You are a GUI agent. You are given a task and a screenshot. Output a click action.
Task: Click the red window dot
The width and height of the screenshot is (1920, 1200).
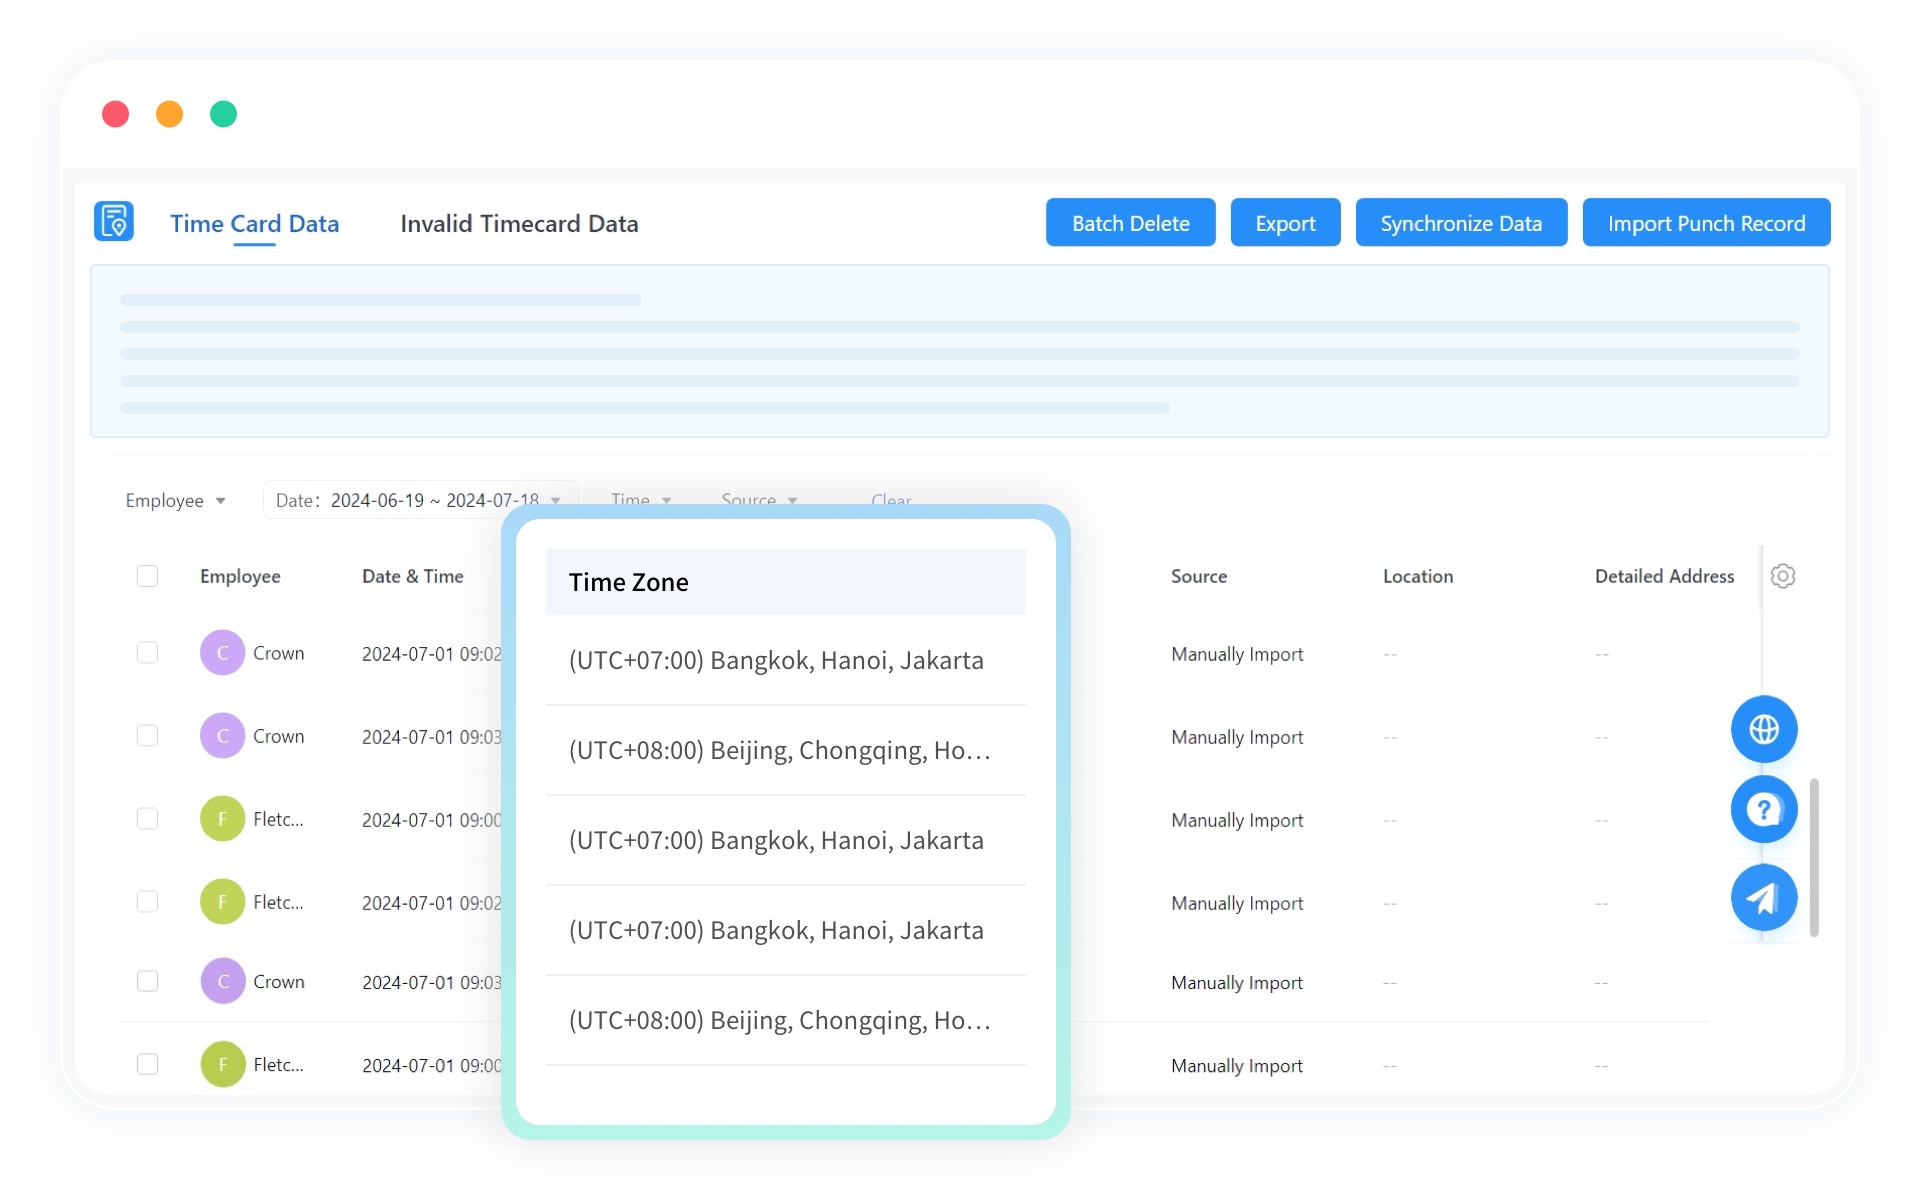(x=116, y=114)
